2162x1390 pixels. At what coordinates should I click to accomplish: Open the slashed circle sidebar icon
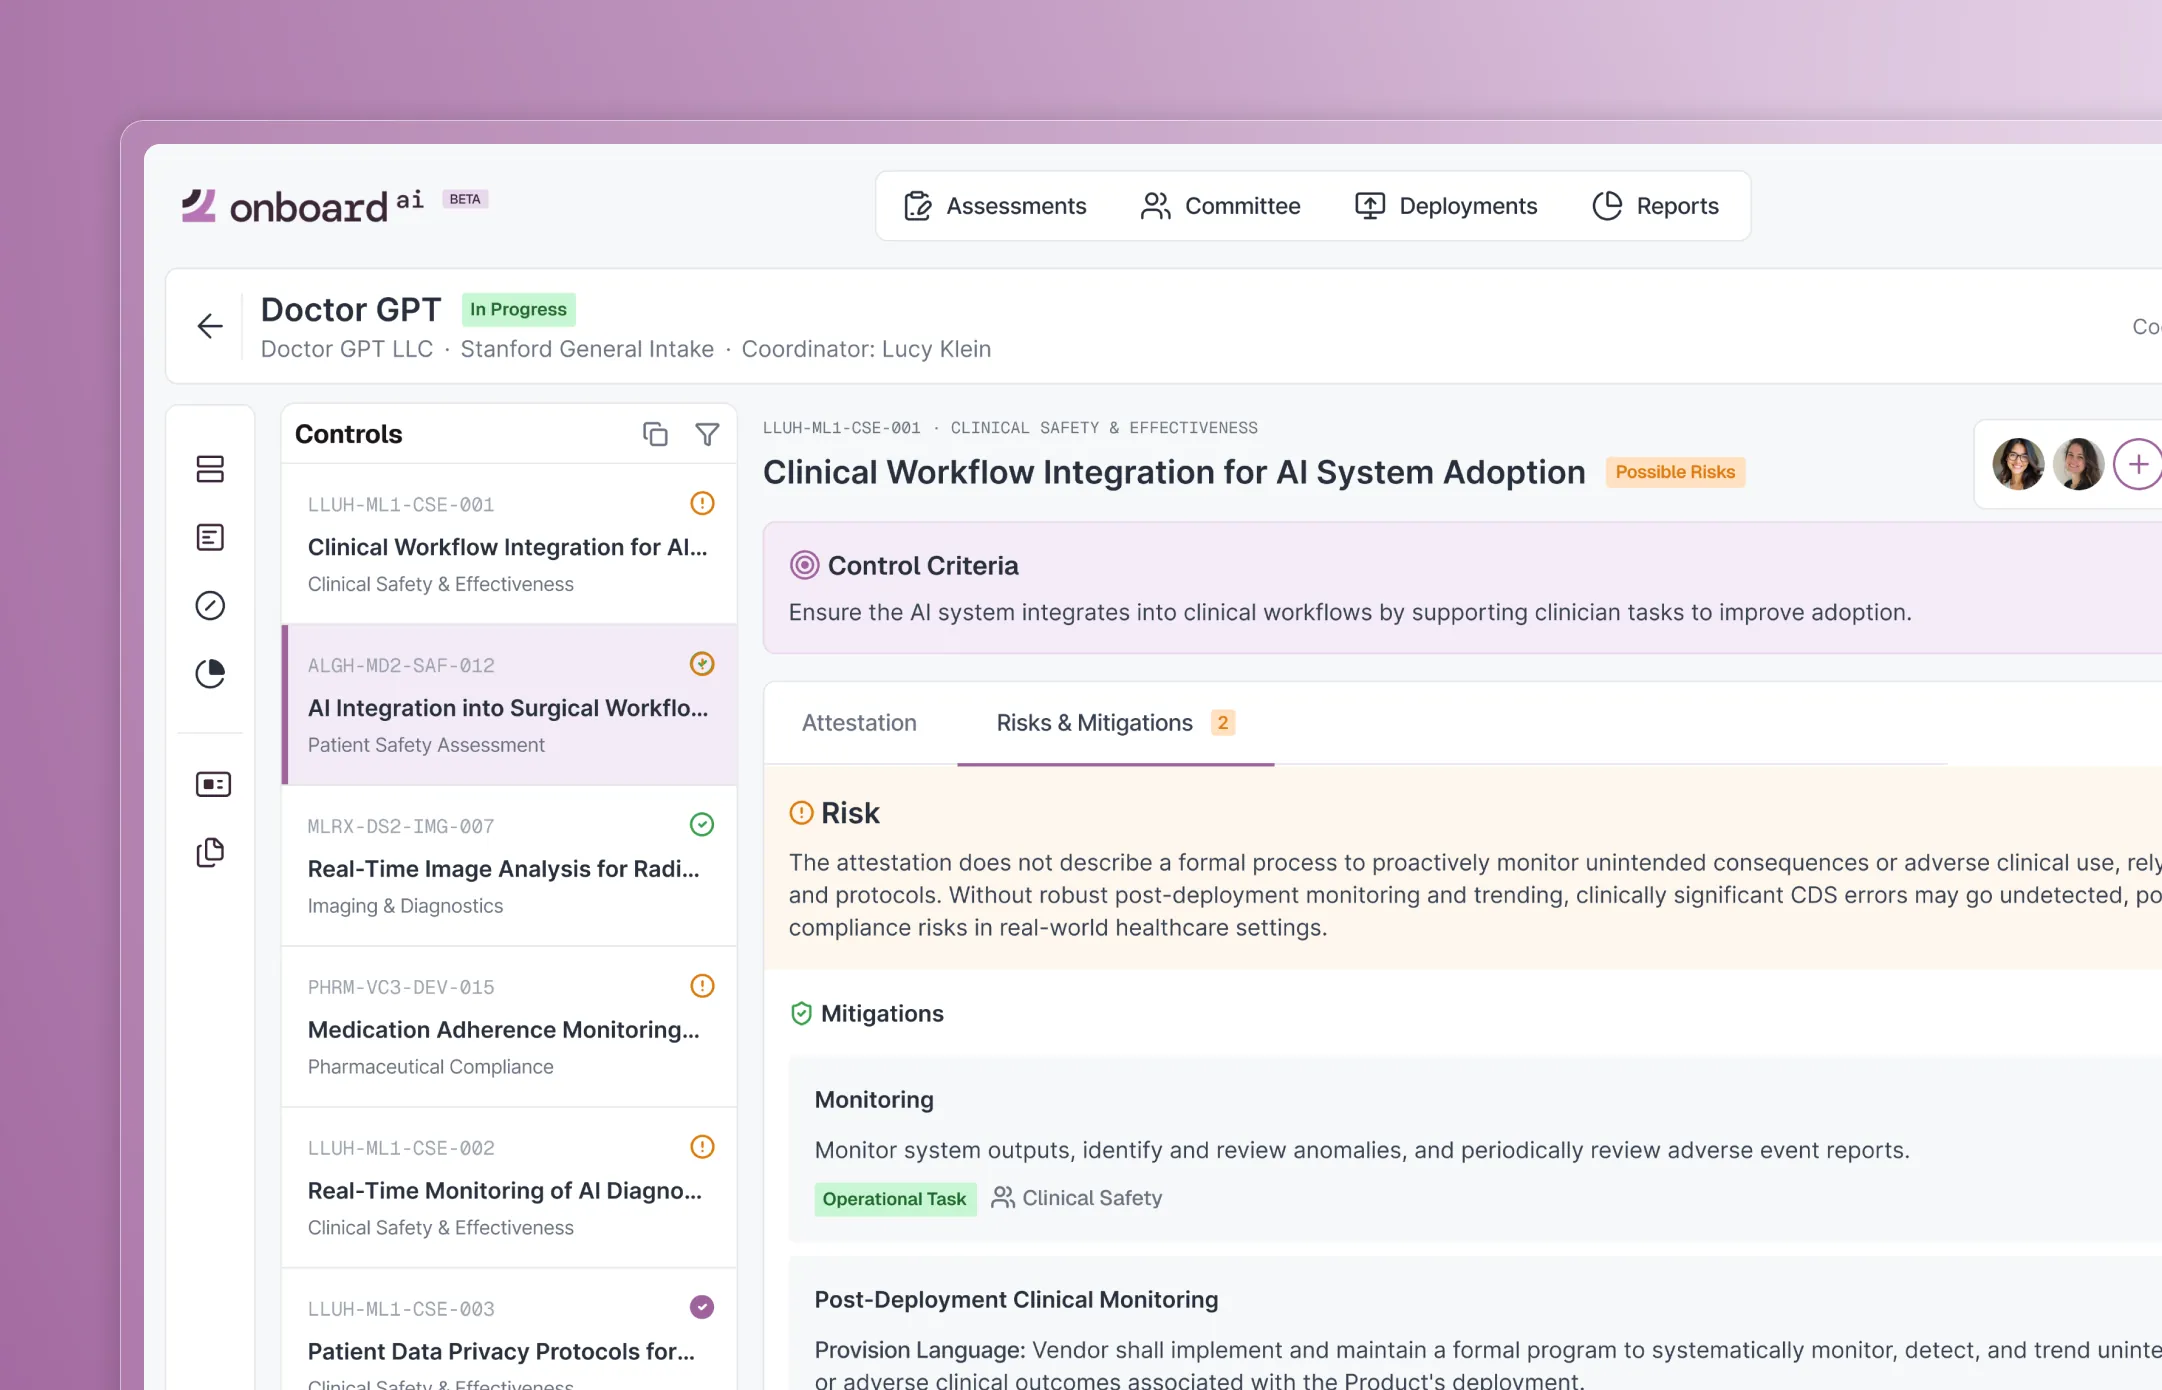point(210,605)
